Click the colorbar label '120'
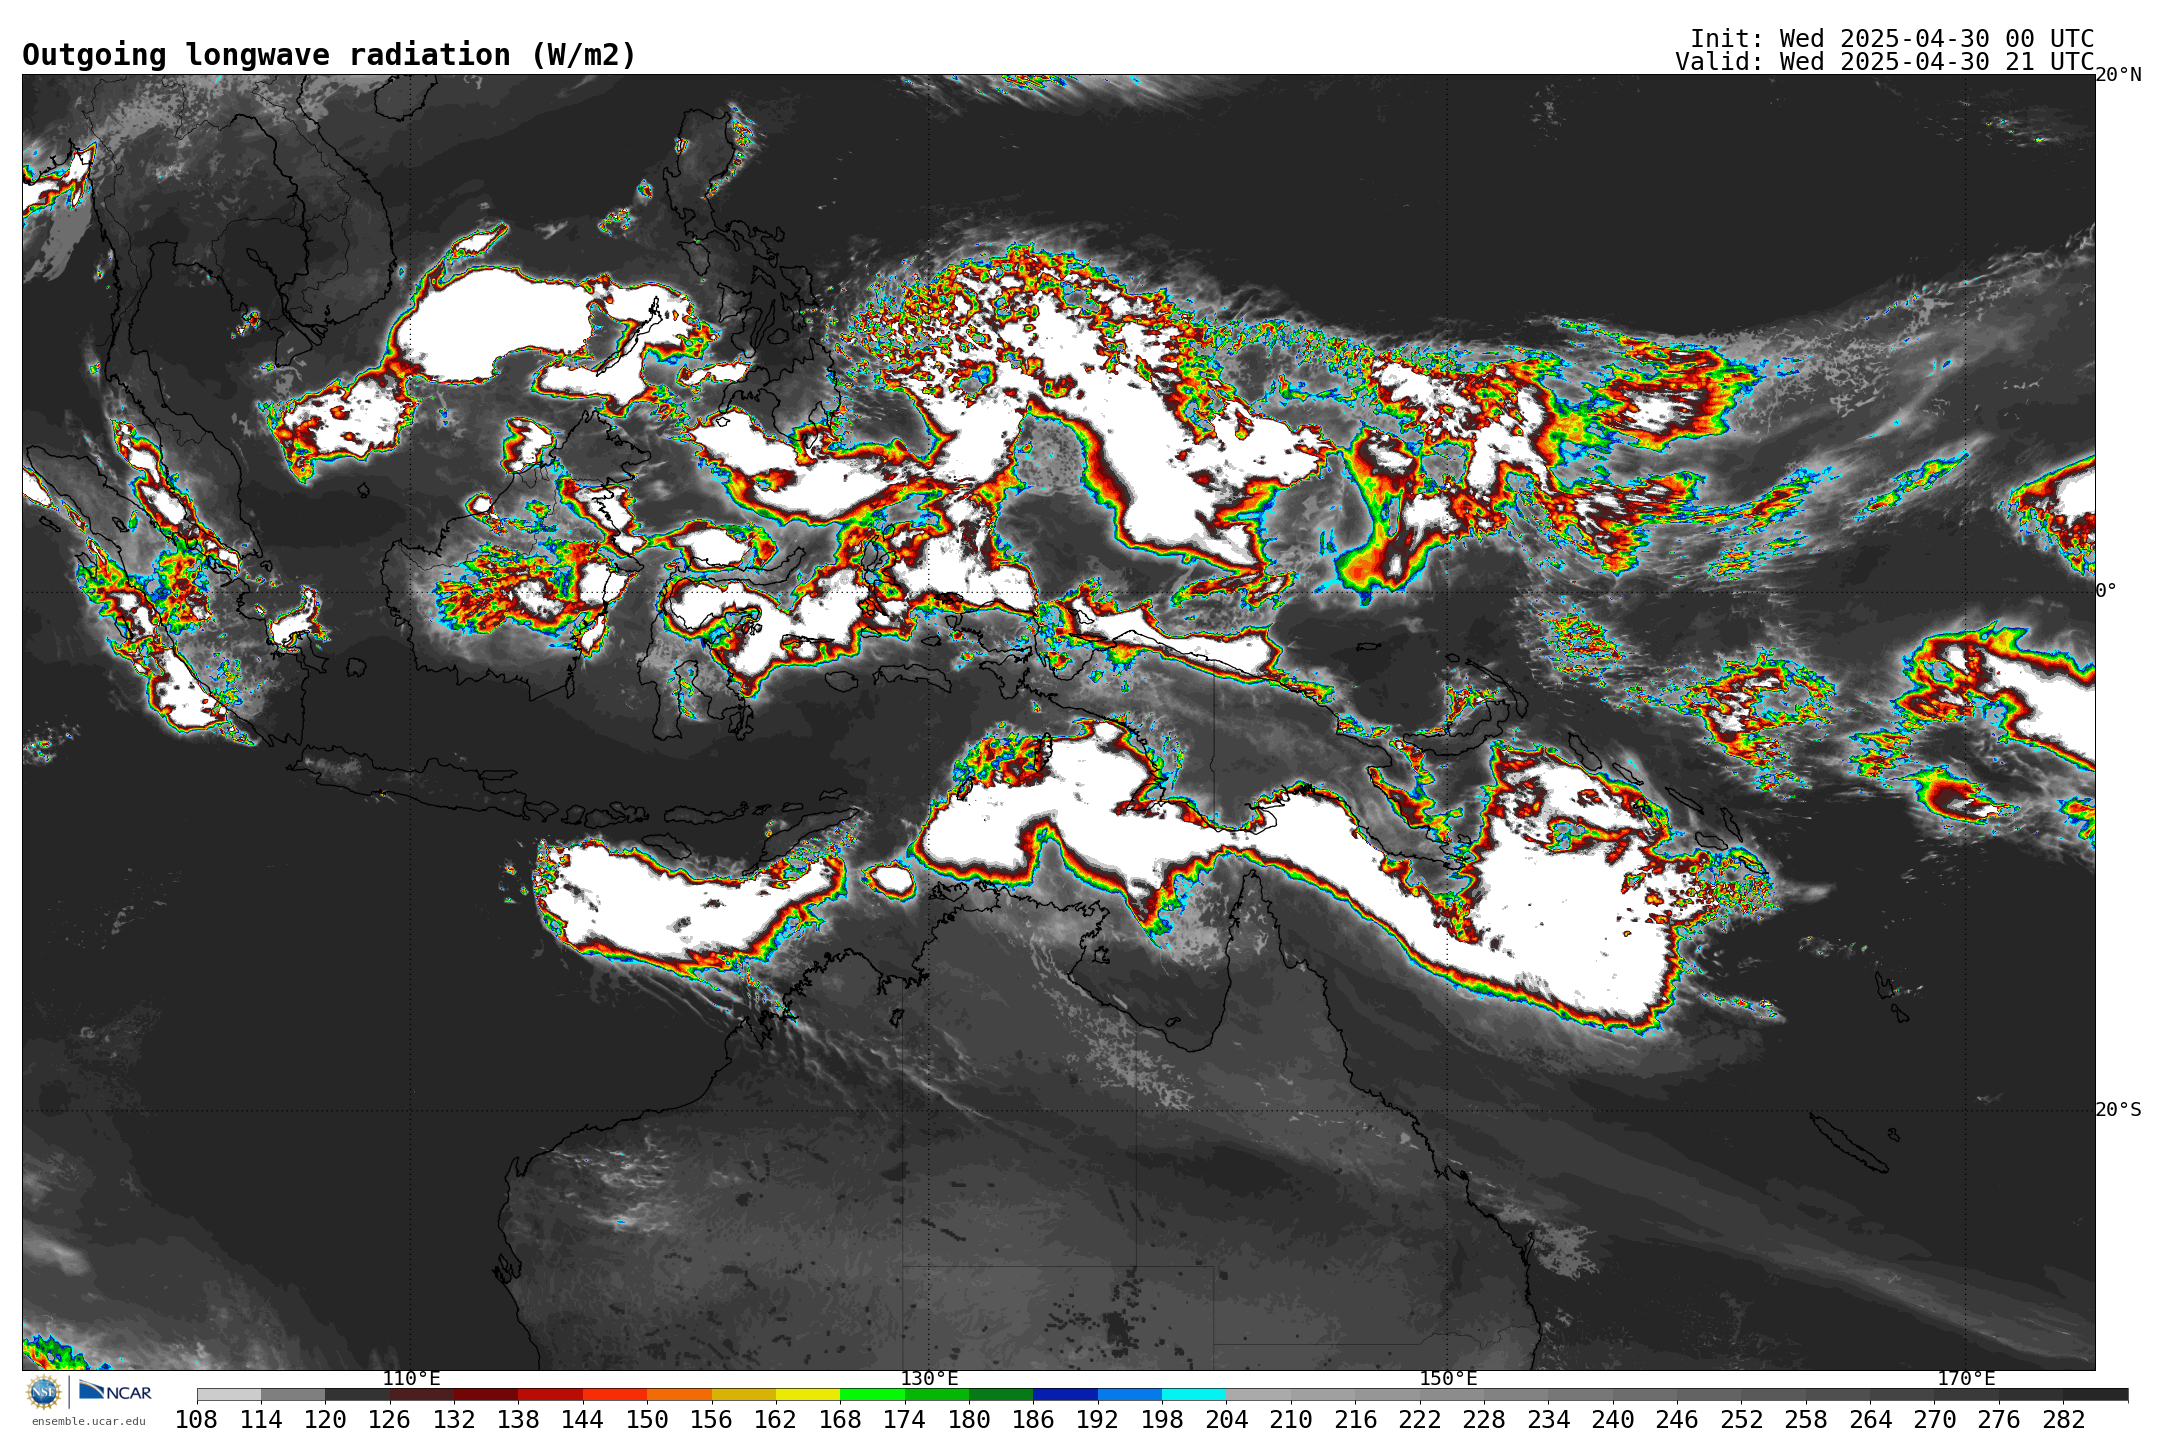This screenshot has height=1433, width=2160. [325, 1420]
